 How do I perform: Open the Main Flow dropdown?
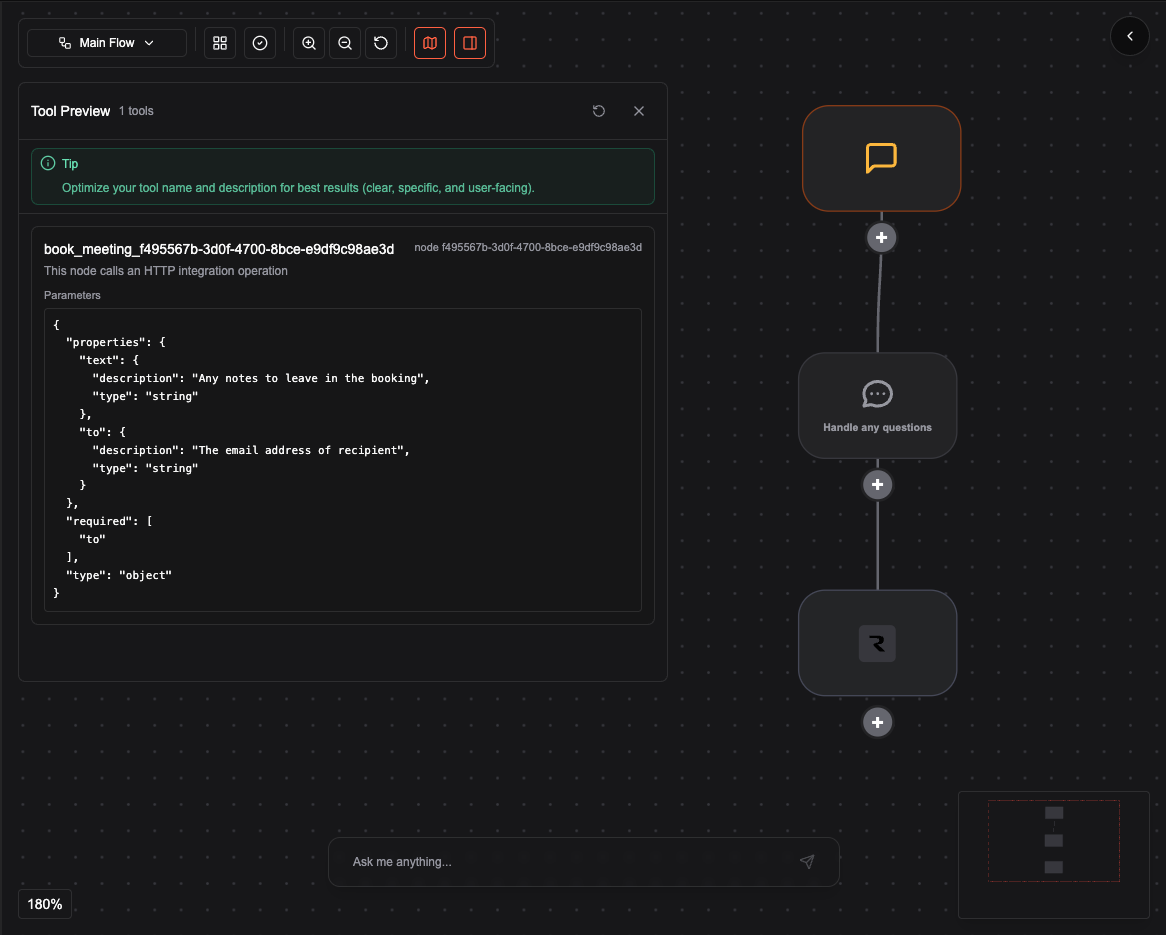click(105, 43)
